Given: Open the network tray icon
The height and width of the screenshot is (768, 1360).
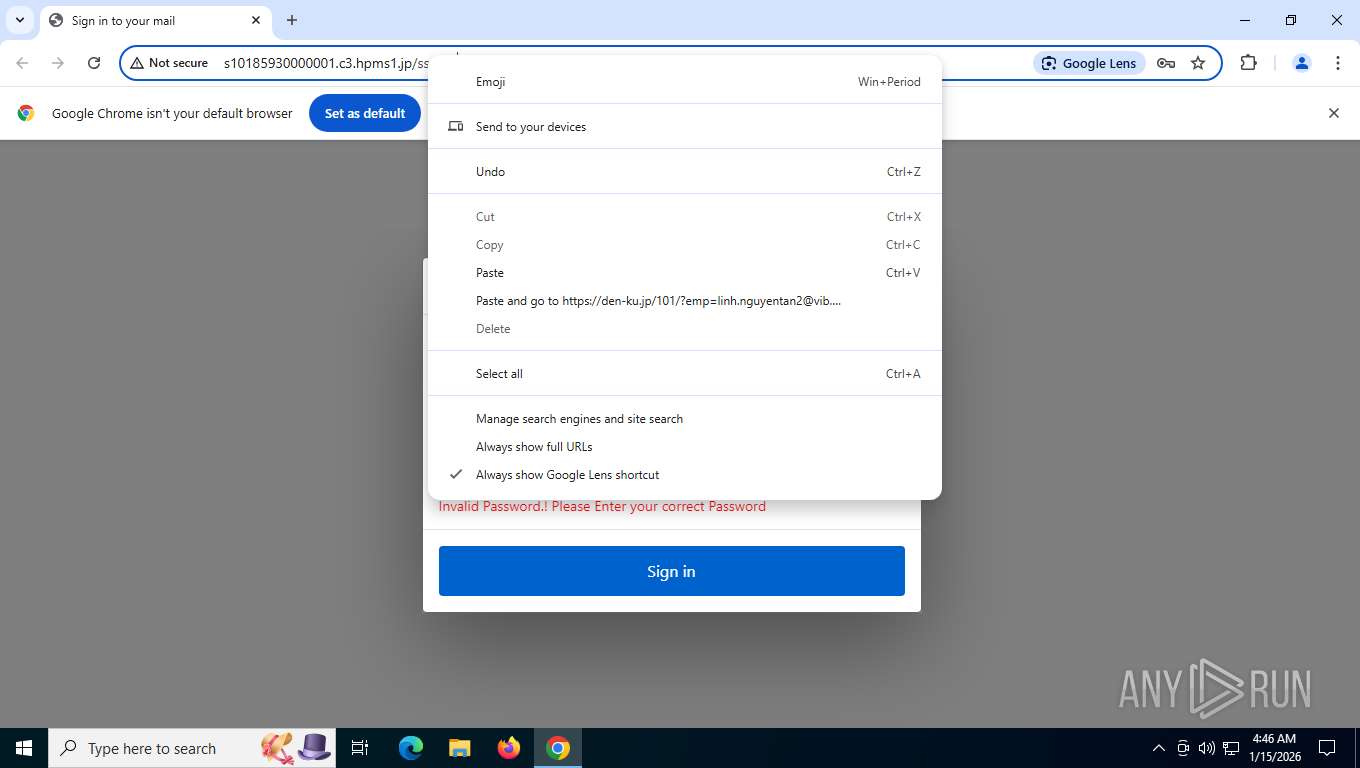Looking at the screenshot, I should click(x=1231, y=748).
